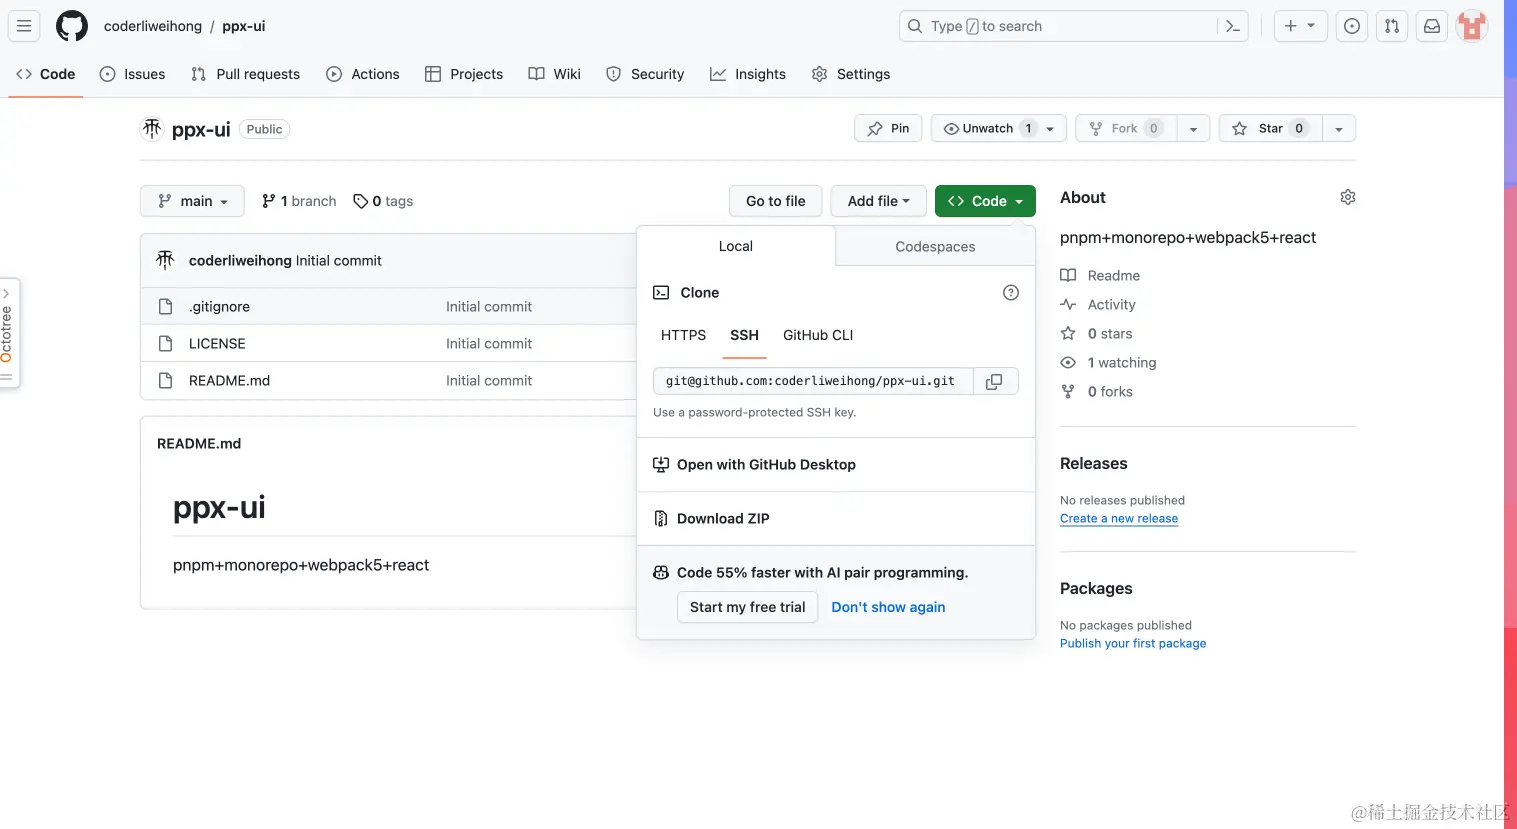Open README.md in the file list
Screen dimensions: 1517x829
point(229,381)
